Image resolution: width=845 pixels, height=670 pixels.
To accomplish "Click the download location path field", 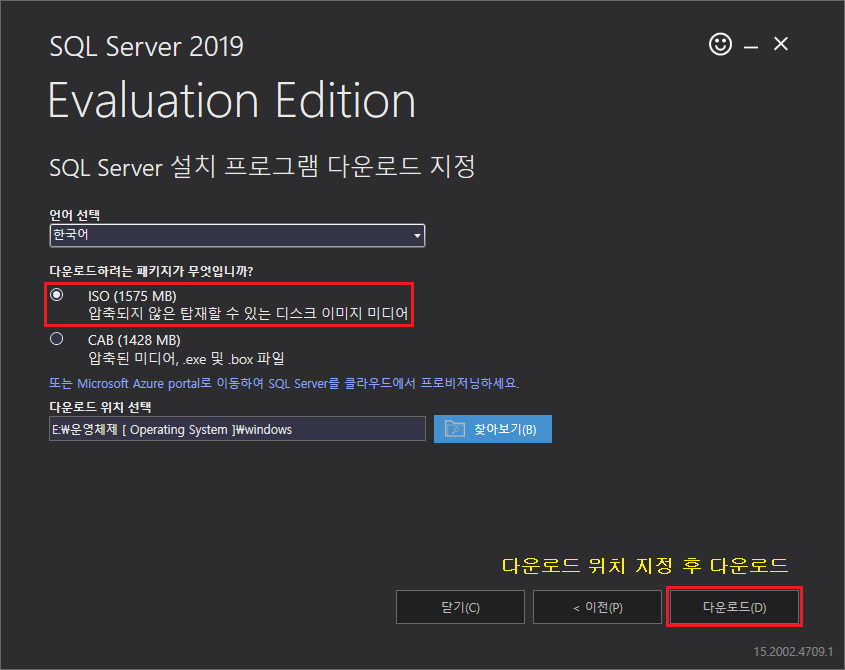I will tap(237, 429).
